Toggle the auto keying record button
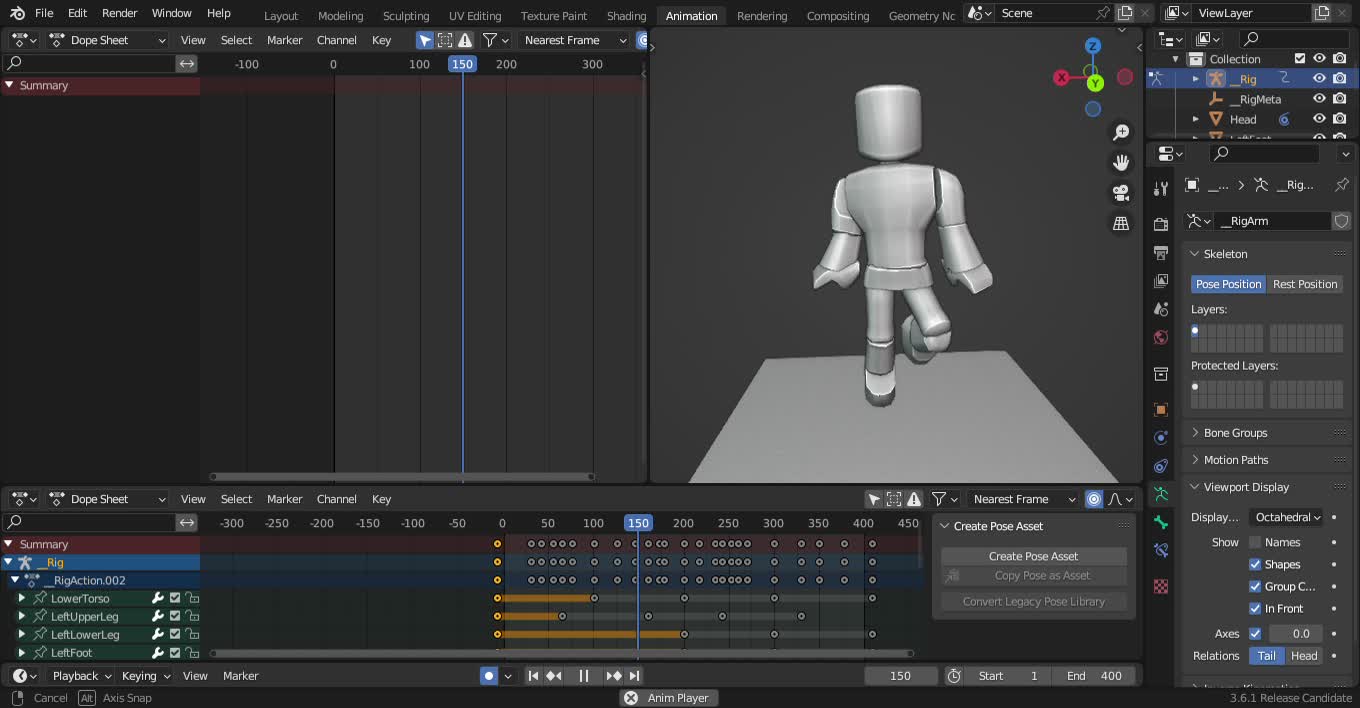The height and width of the screenshot is (708, 1360). 488,676
